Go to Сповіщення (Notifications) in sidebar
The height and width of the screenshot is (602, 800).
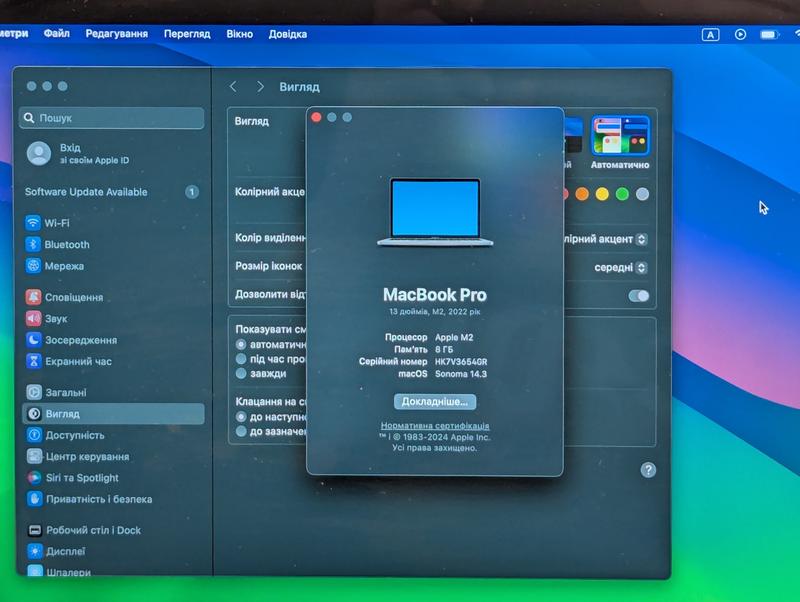73,298
